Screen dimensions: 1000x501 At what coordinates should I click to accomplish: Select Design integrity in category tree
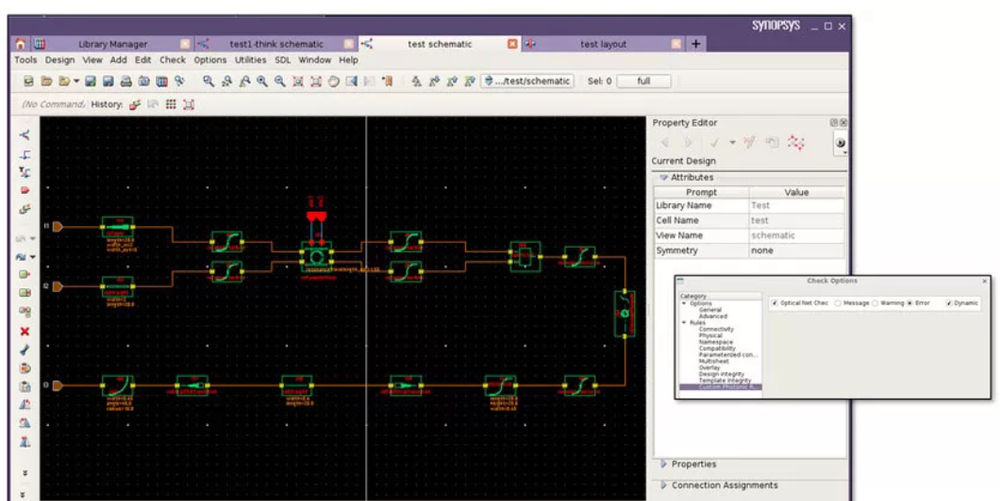[723, 374]
